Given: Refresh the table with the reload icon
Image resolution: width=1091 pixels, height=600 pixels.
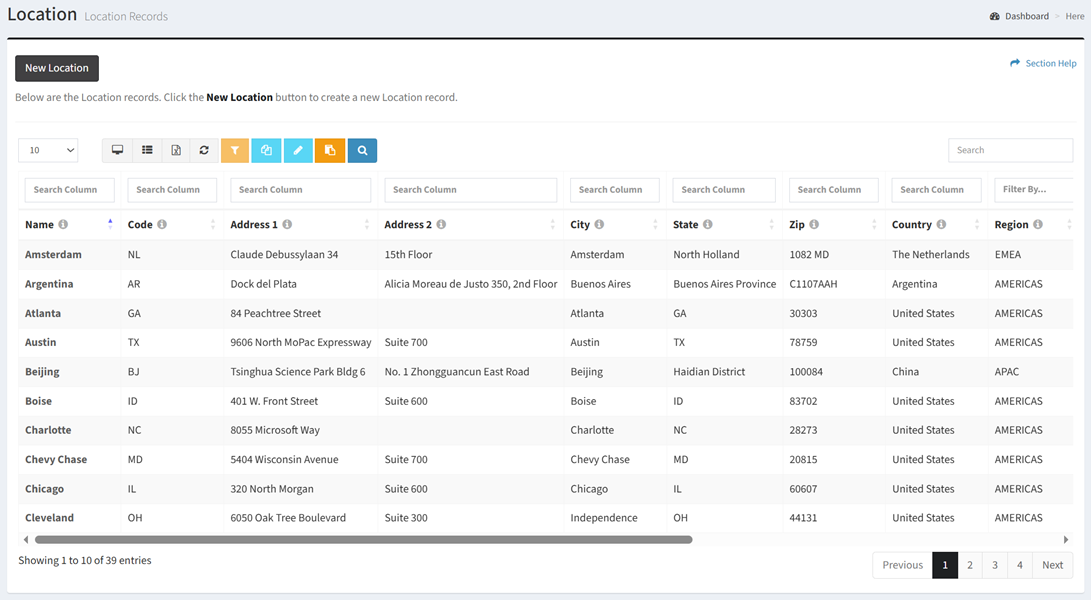Looking at the screenshot, I should click(x=204, y=150).
